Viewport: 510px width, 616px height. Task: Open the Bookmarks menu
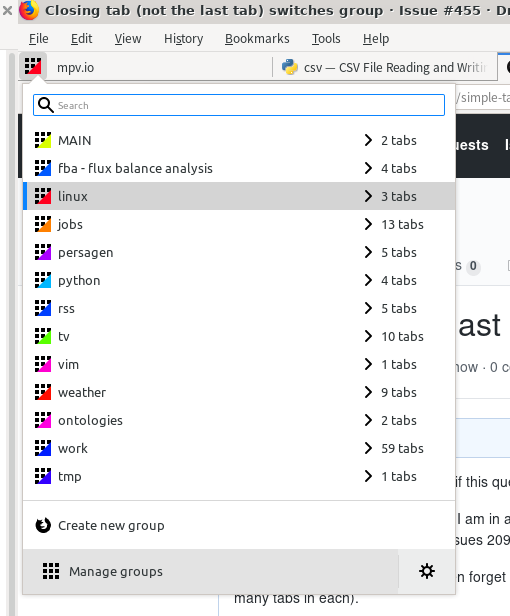257,38
